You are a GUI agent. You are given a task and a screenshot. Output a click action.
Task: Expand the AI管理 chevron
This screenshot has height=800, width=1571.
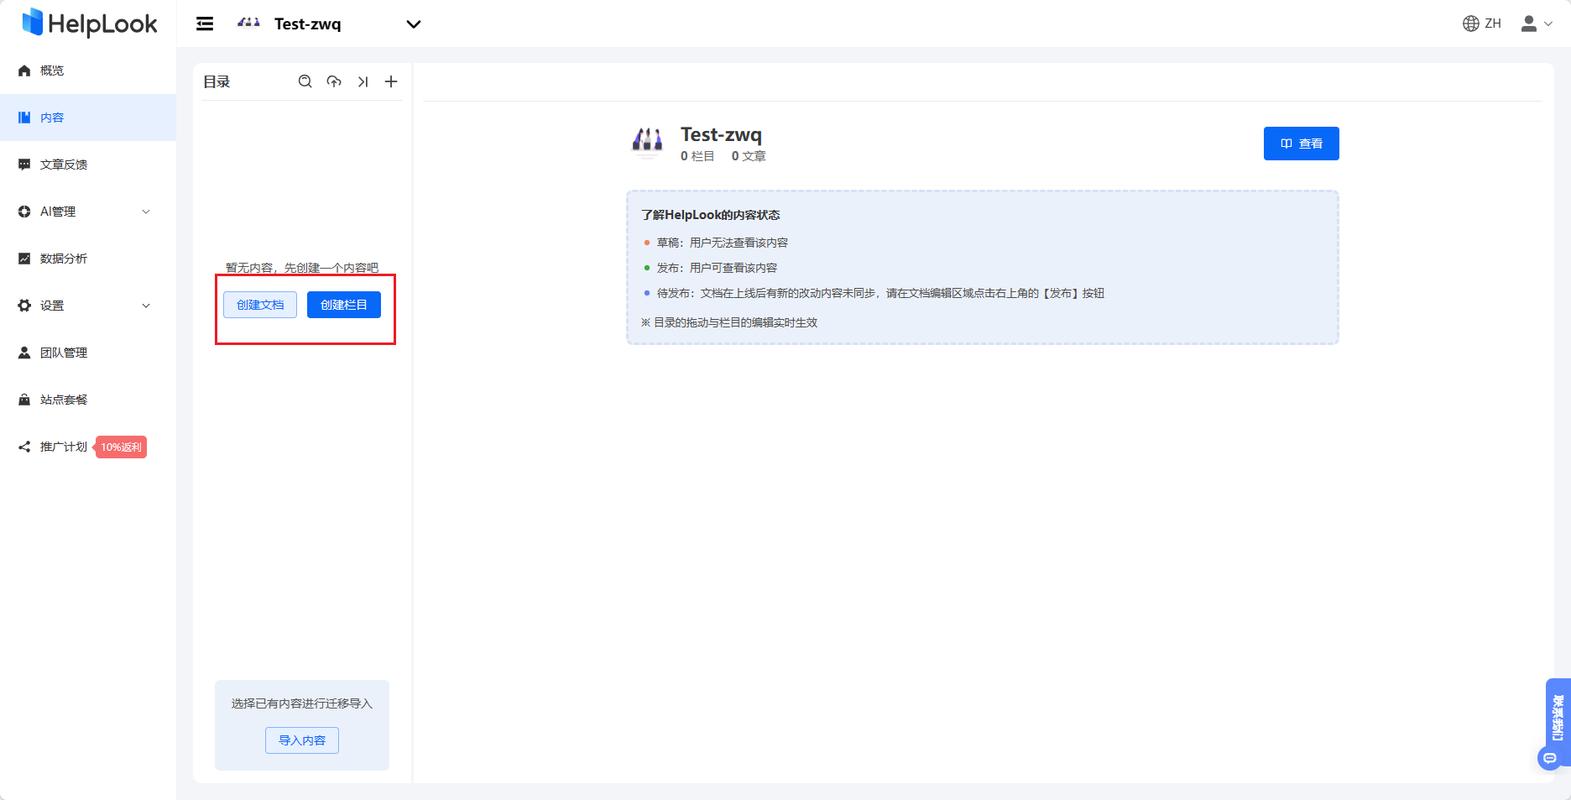(x=146, y=212)
